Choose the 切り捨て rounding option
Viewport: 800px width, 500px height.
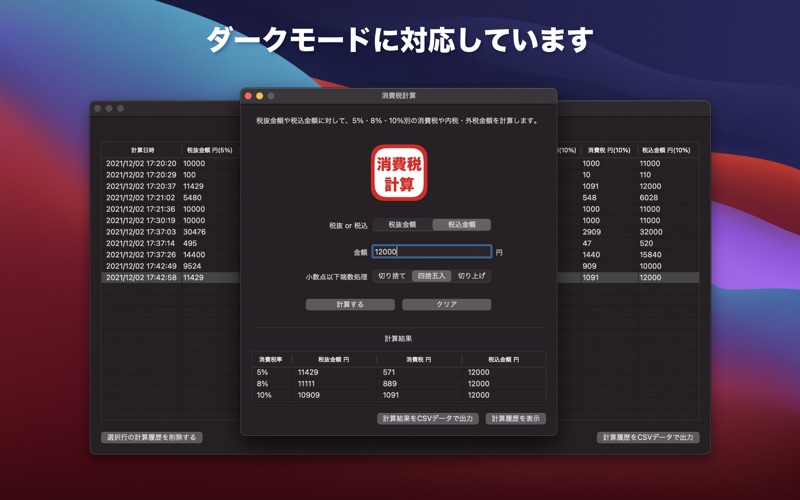click(391, 276)
